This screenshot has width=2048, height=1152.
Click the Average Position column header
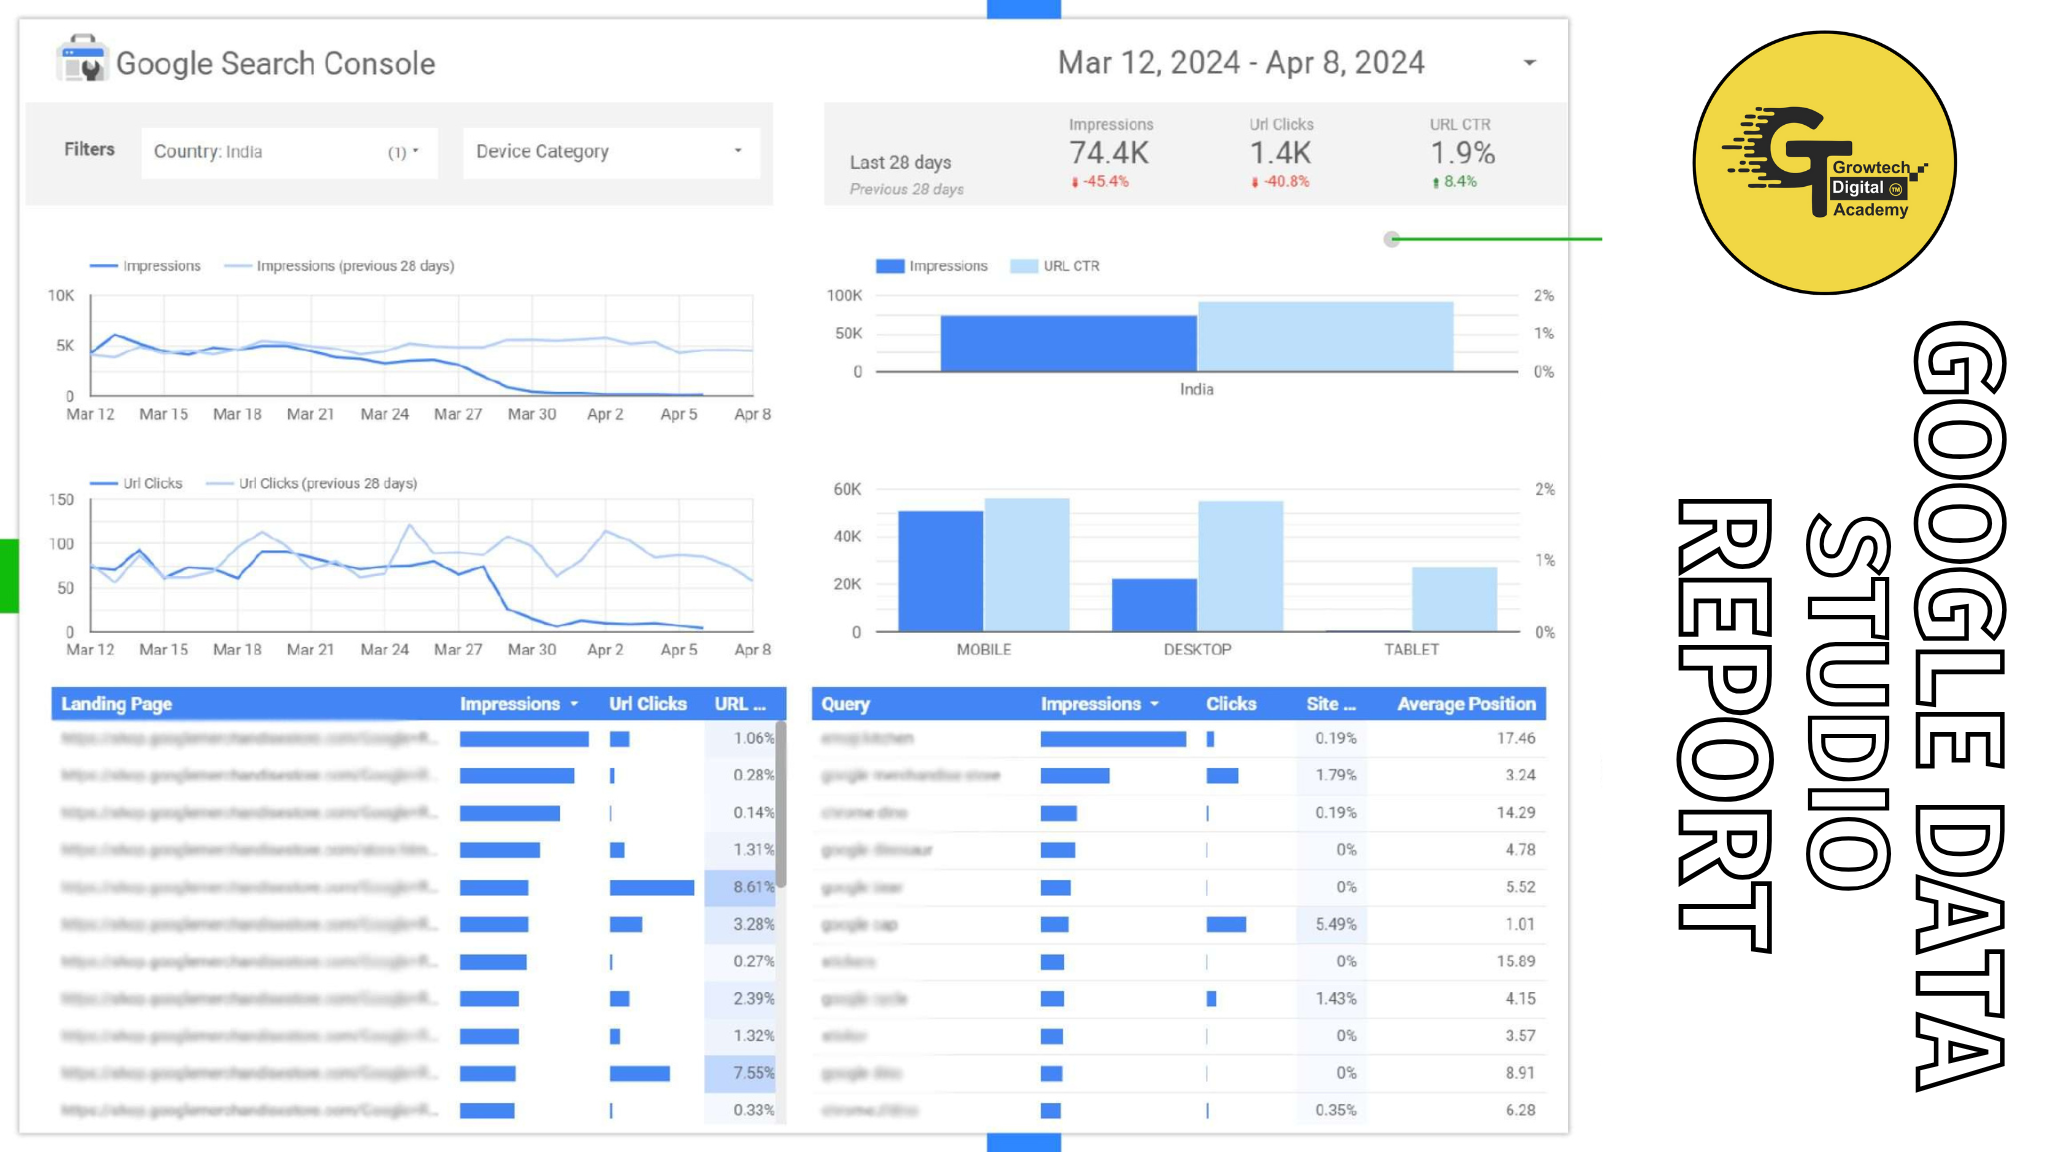(x=1465, y=704)
